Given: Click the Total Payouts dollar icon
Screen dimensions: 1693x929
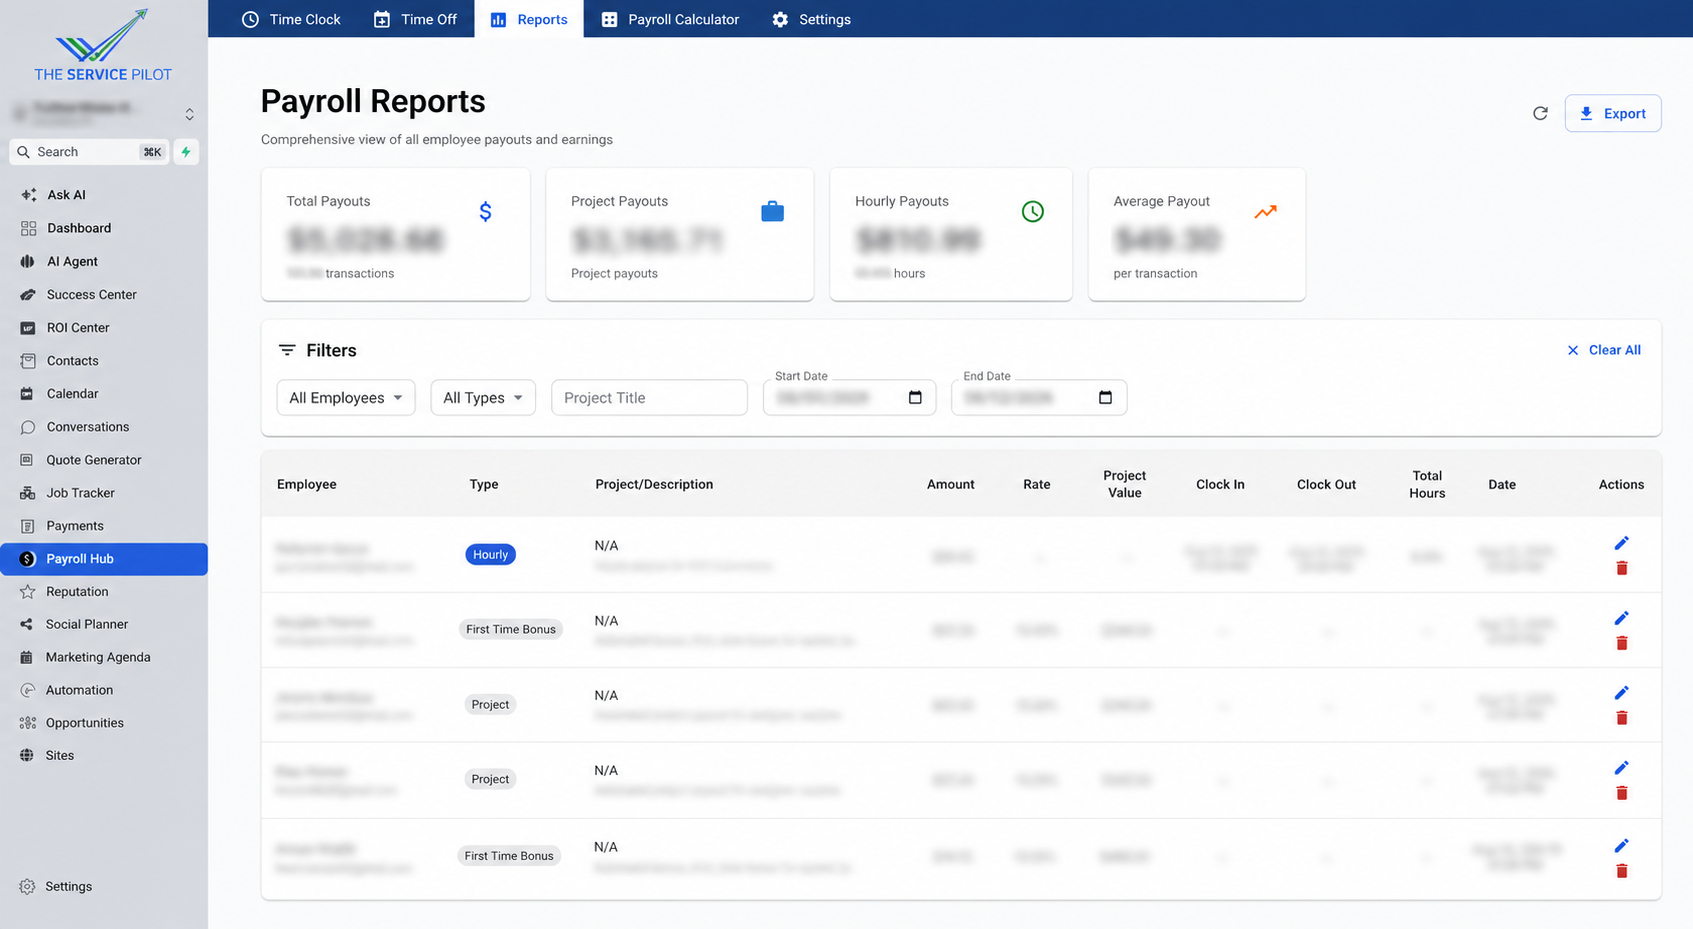Looking at the screenshot, I should pos(485,211).
